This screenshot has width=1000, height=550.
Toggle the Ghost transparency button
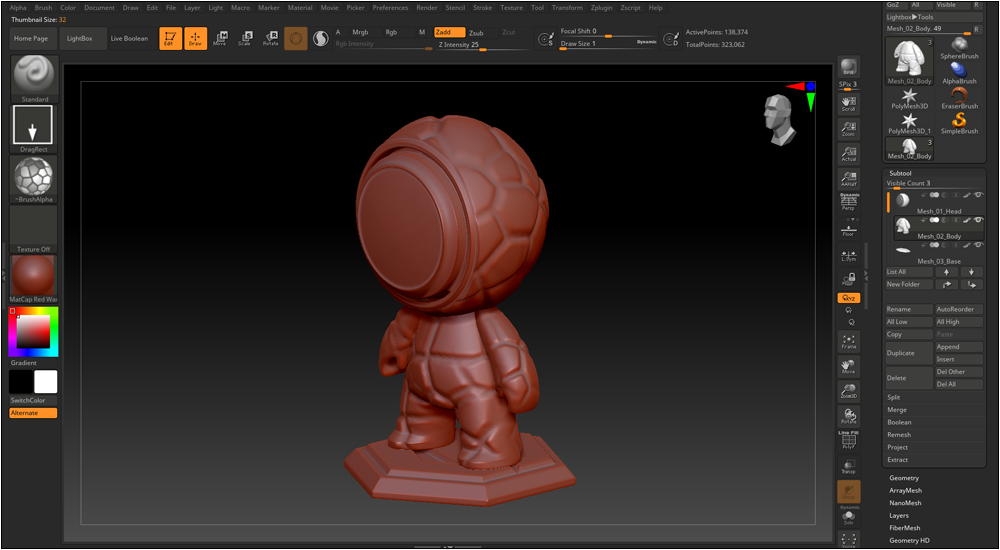coord(848,489)
